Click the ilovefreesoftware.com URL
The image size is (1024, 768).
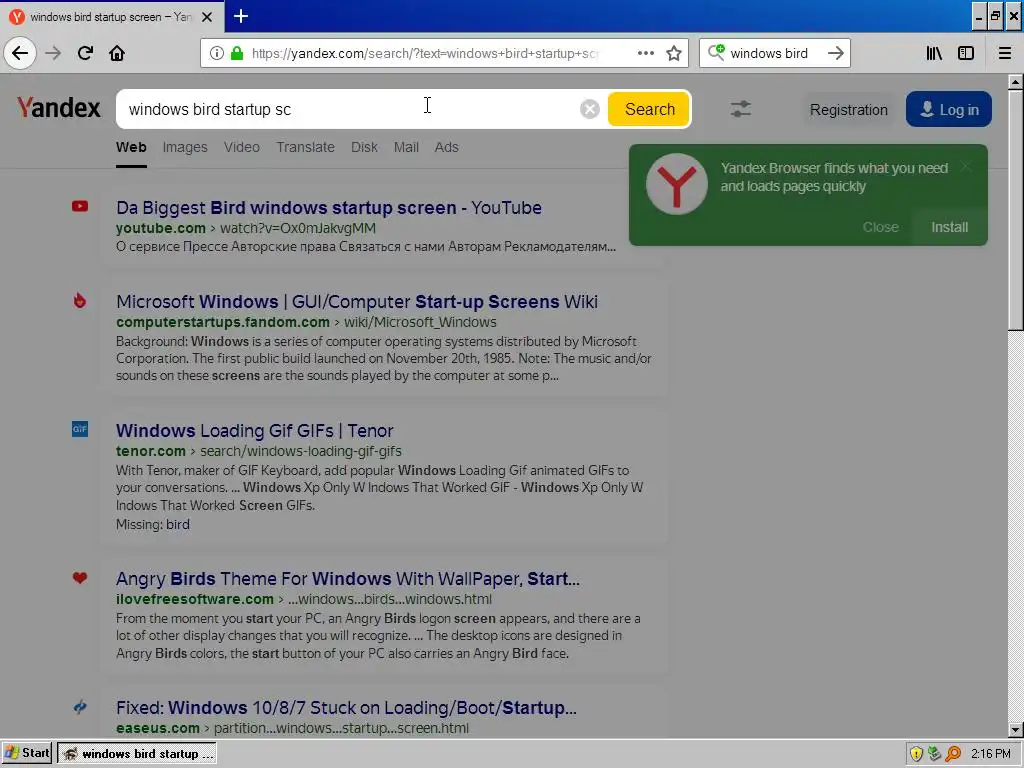point(195,599)
